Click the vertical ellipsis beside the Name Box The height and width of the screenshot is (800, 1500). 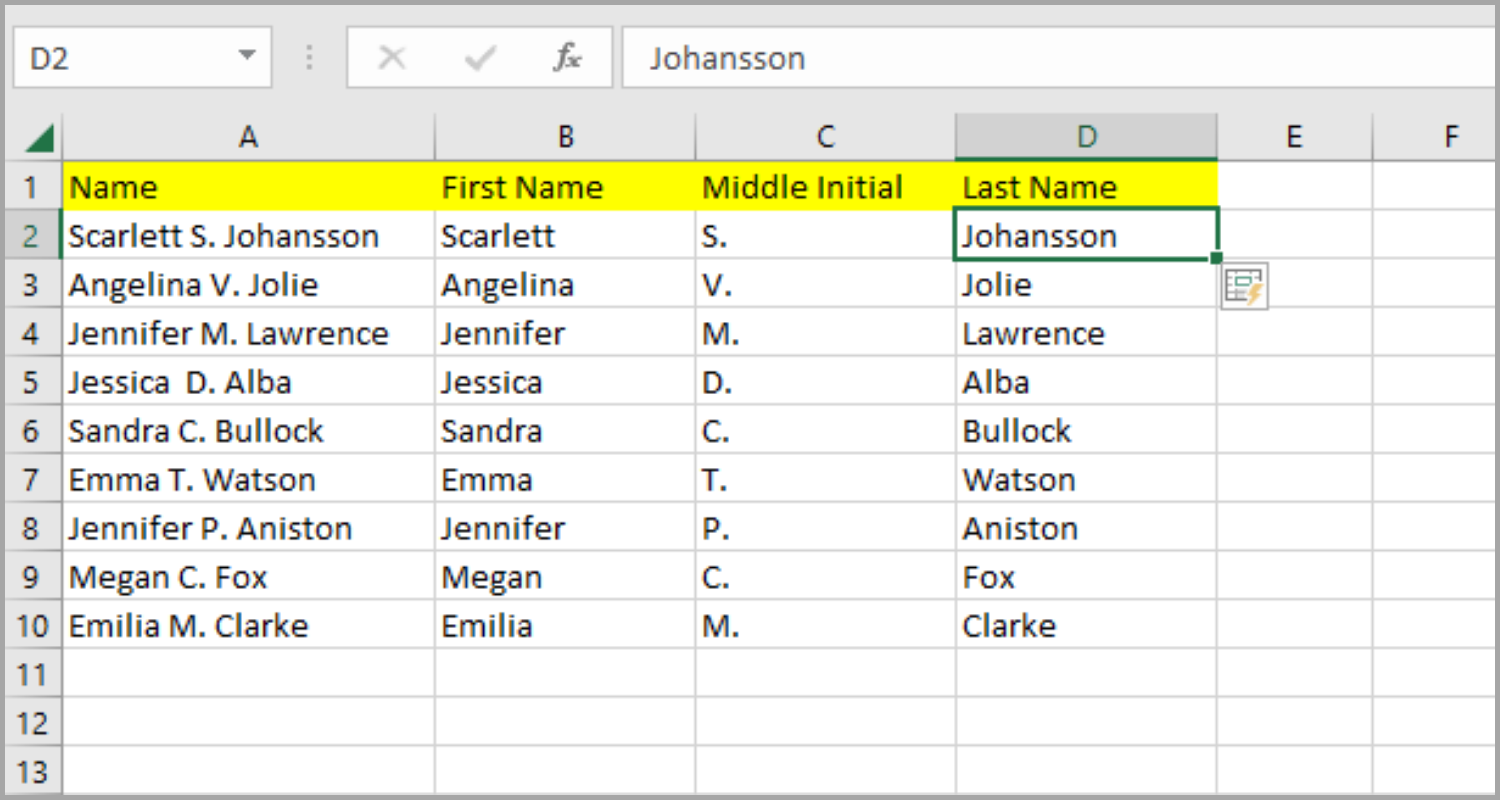point(308,57)
